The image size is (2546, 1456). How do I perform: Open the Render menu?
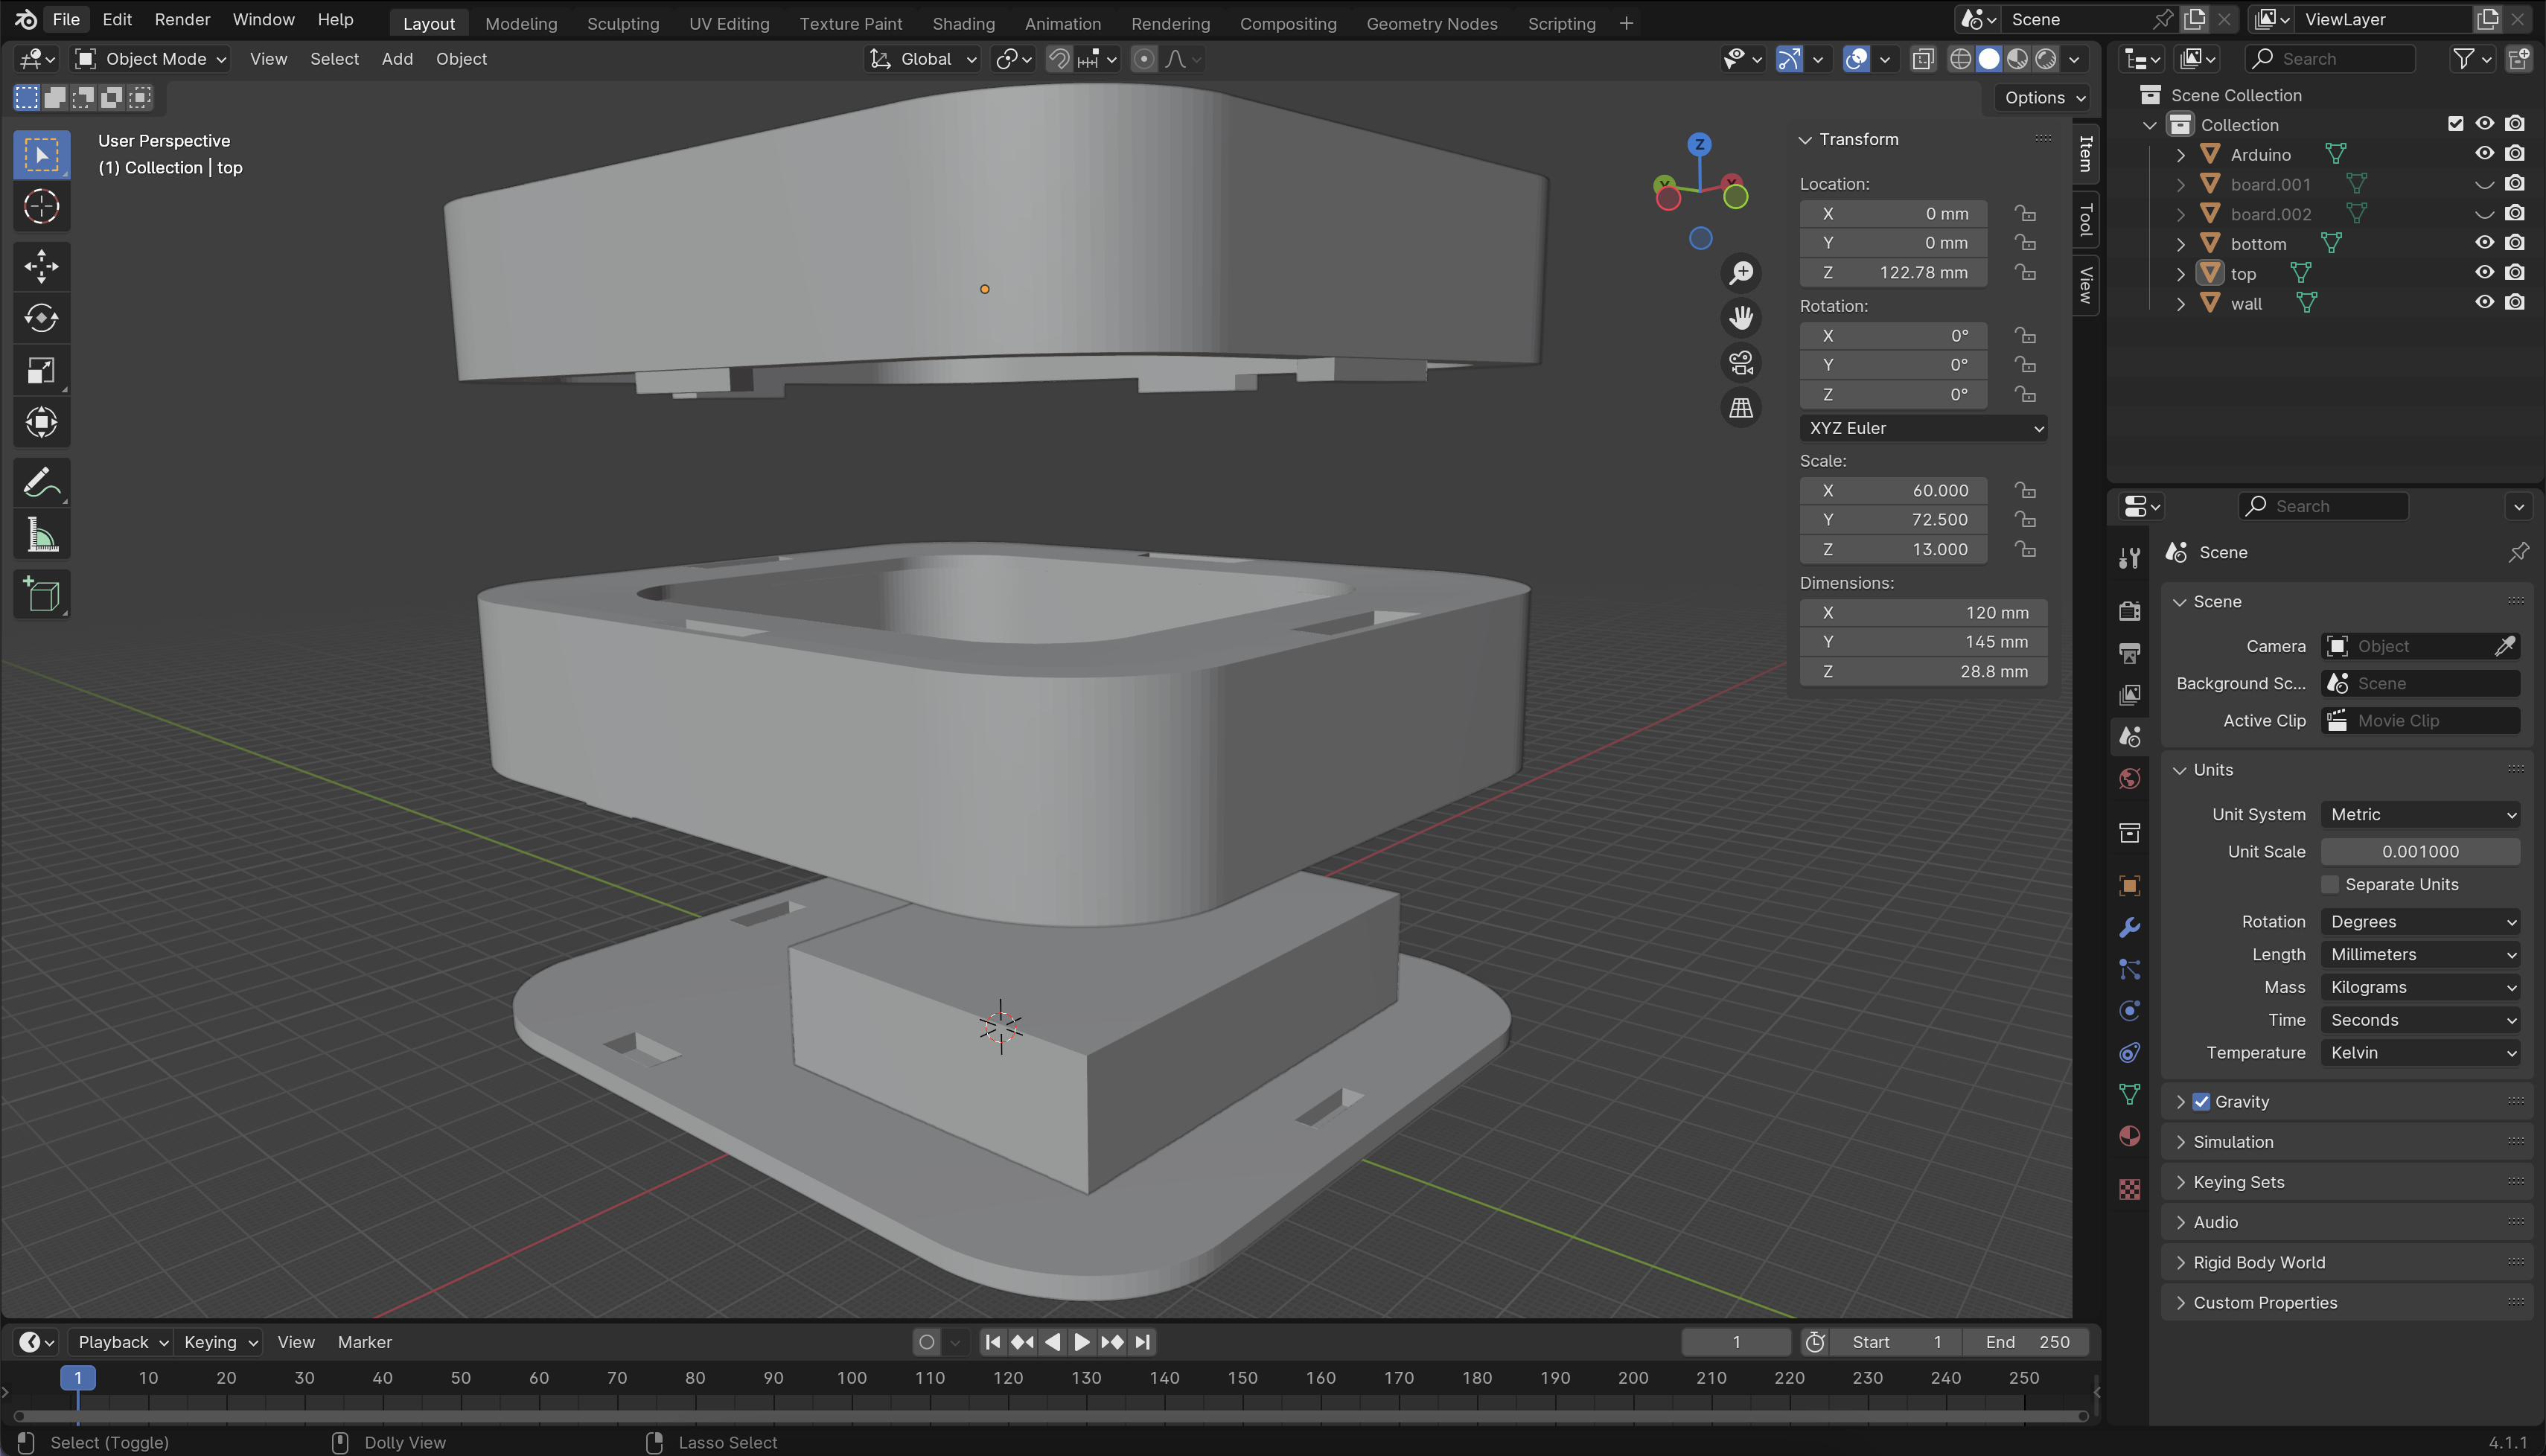pyautogui.click(x=182, y=19)
